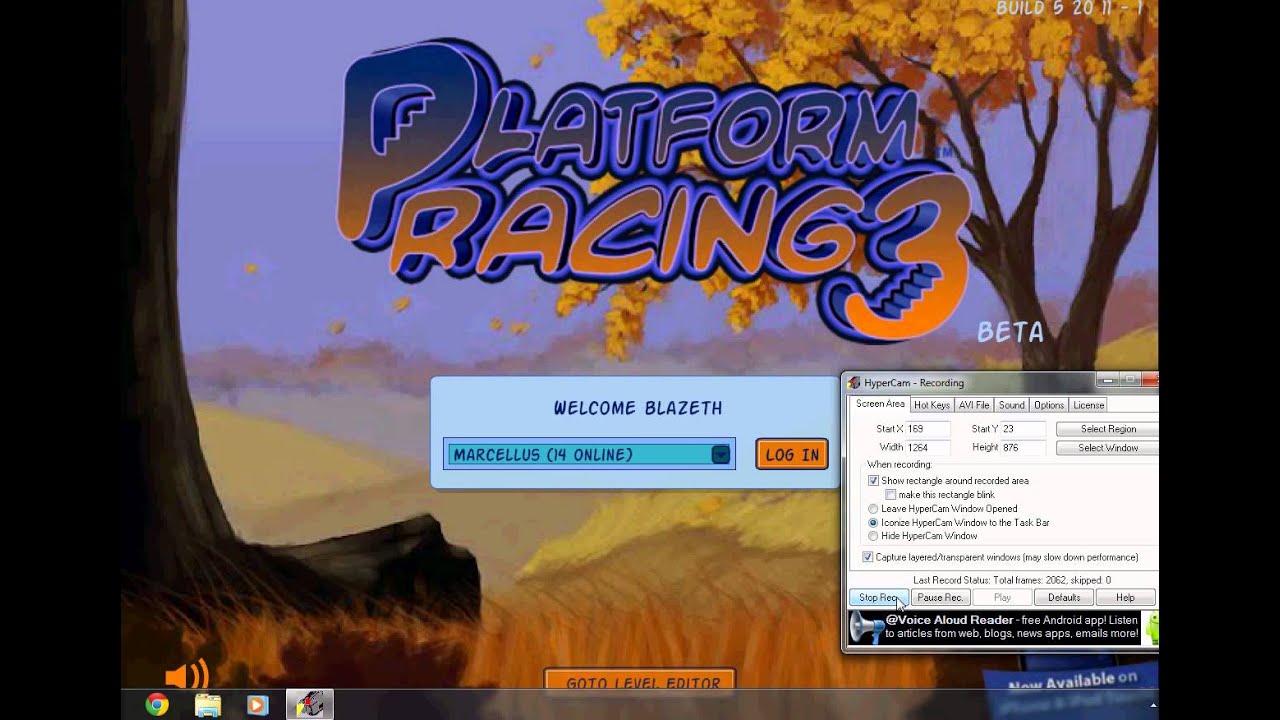The height and width of the screenshot is (720, 1280).
Task: Click the Defaults button
Action: coord(1063,598)
